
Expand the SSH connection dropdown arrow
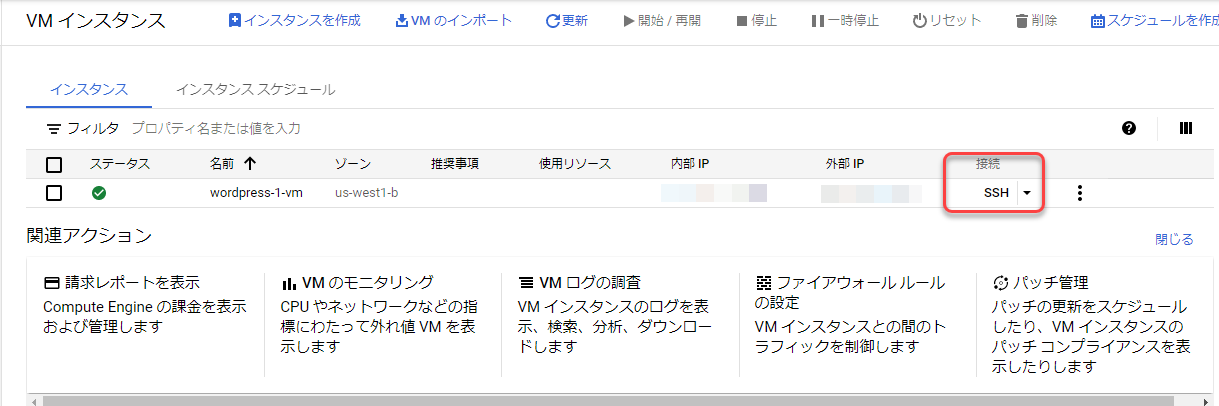point(1027,194)
